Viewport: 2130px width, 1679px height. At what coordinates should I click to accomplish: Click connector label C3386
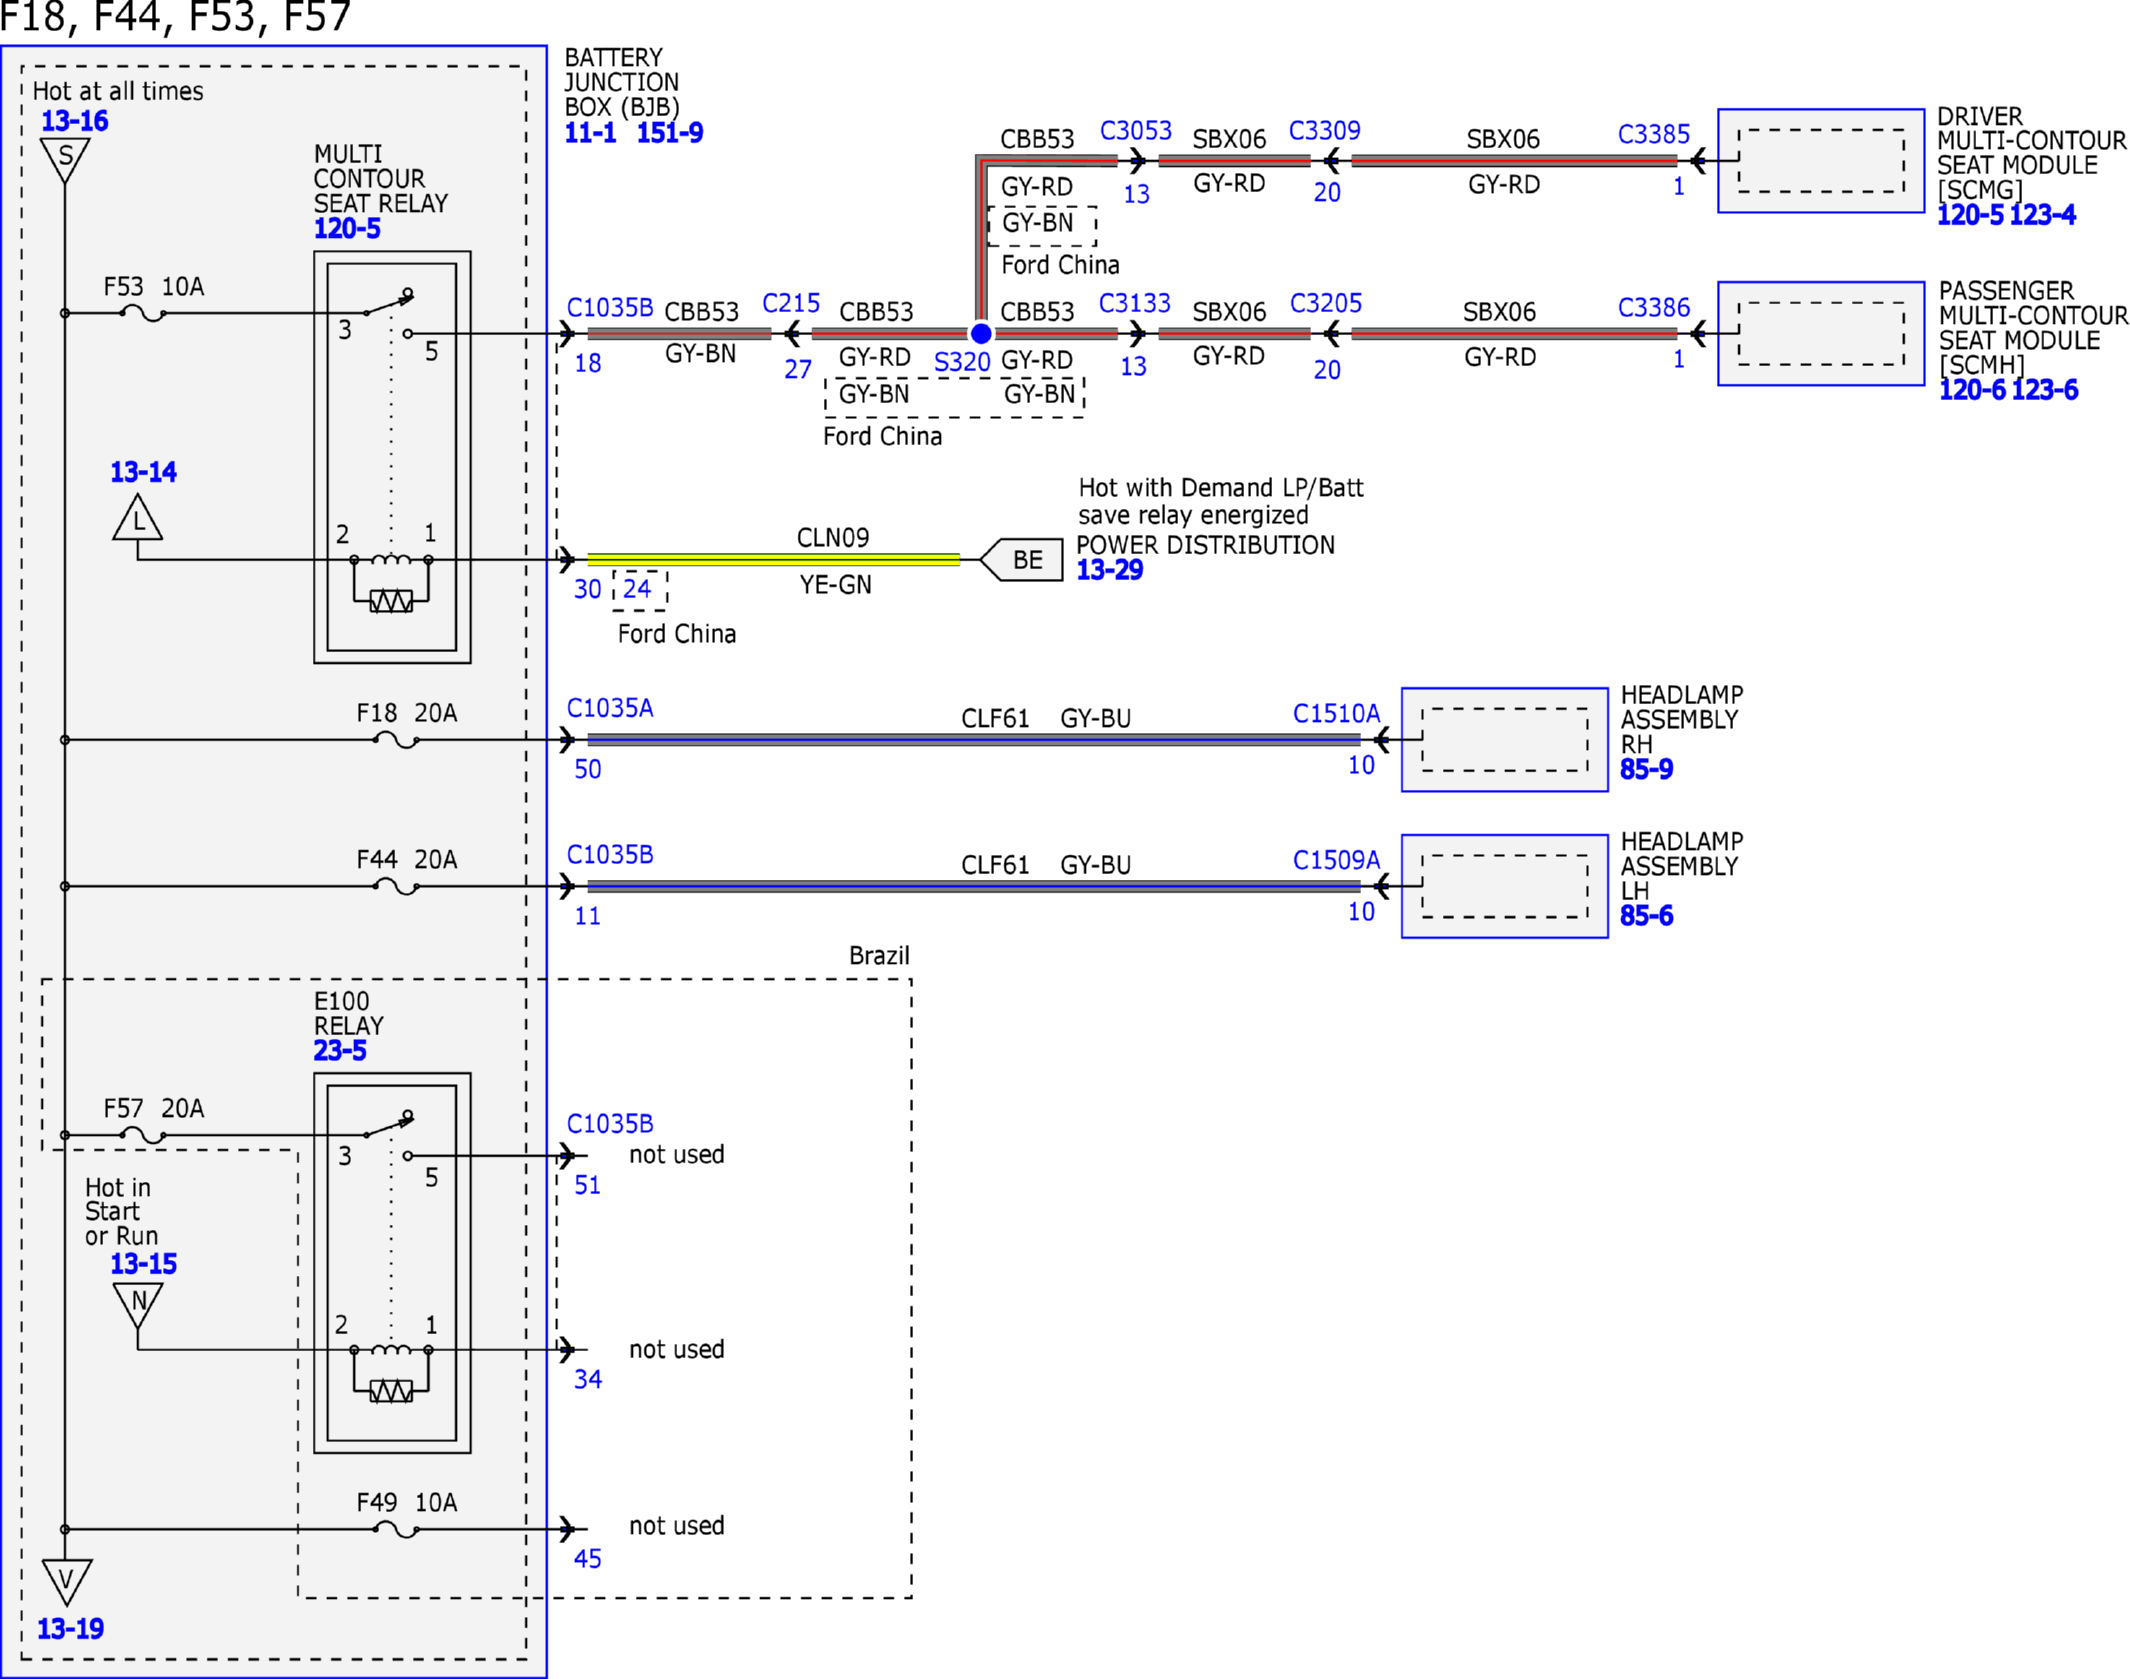point(1654,307)
